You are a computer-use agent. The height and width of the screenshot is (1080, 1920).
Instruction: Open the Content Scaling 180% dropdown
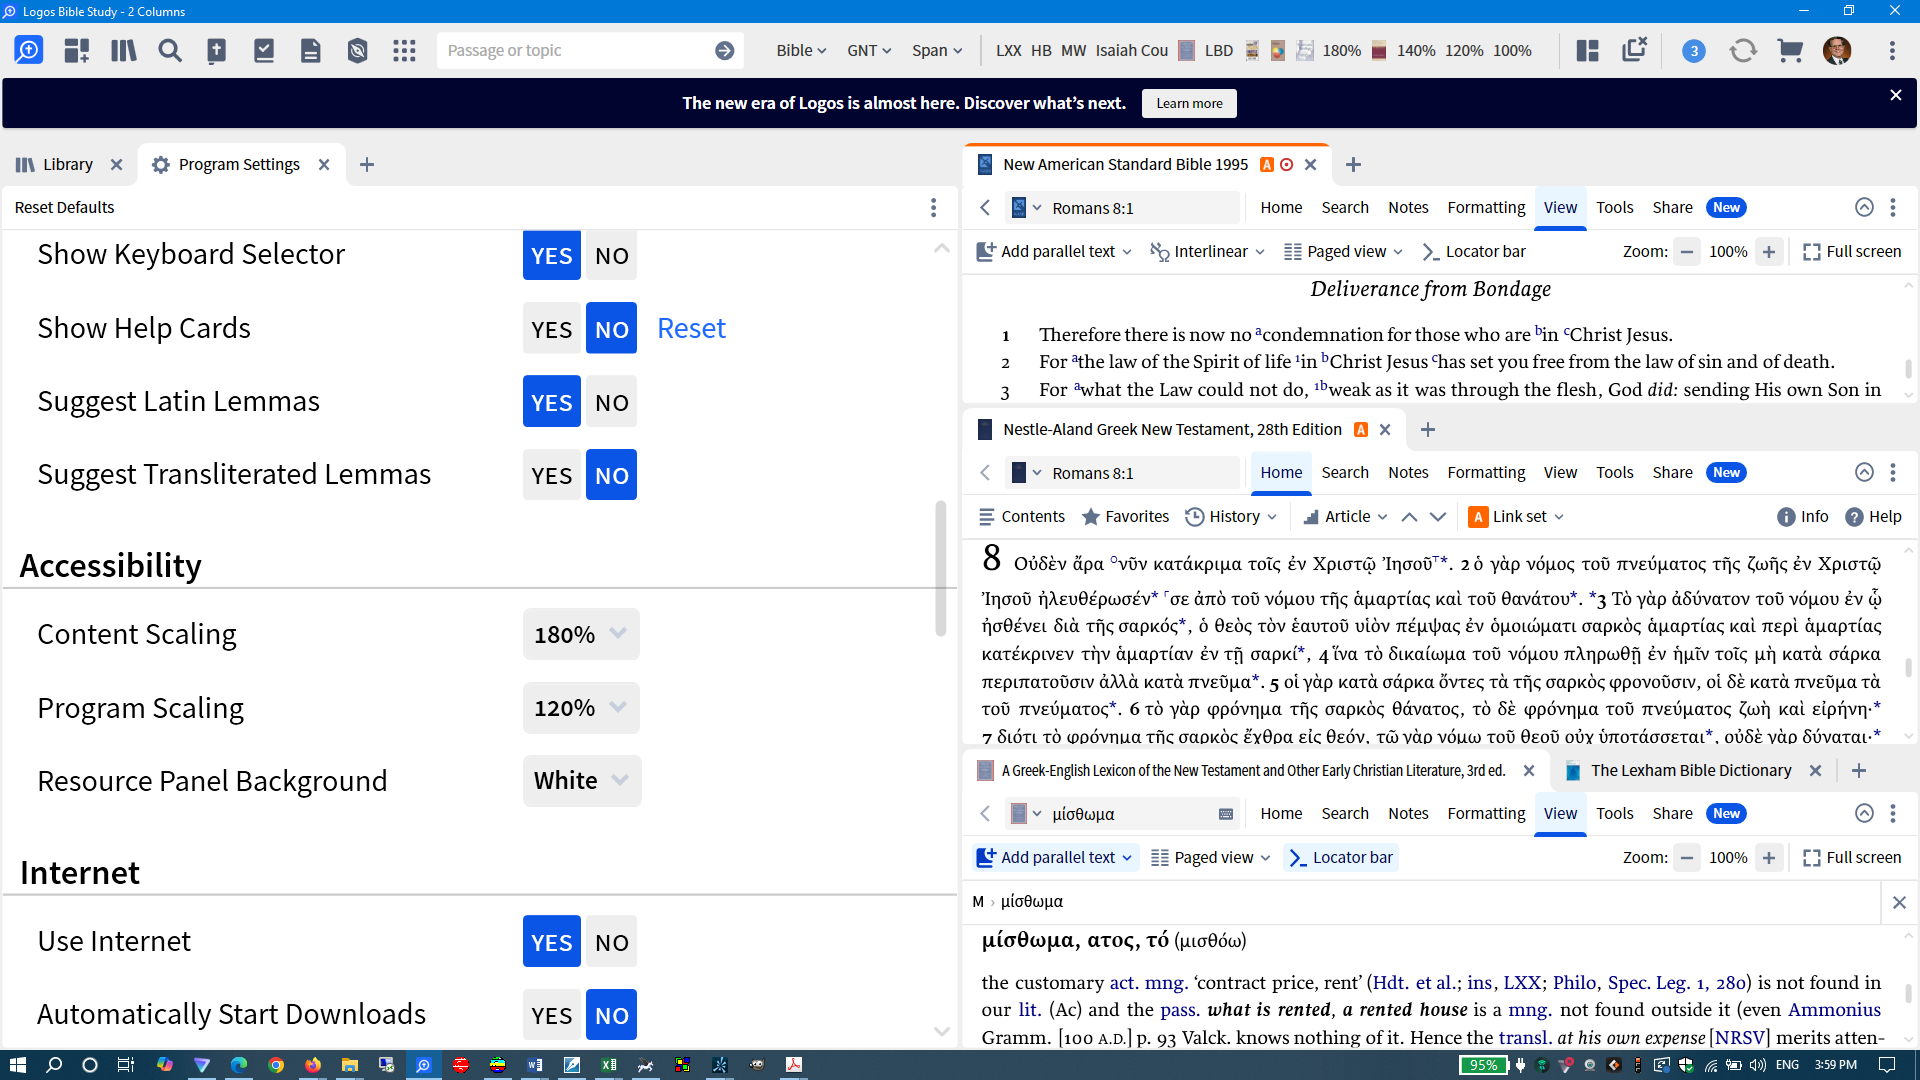(581, 634)
